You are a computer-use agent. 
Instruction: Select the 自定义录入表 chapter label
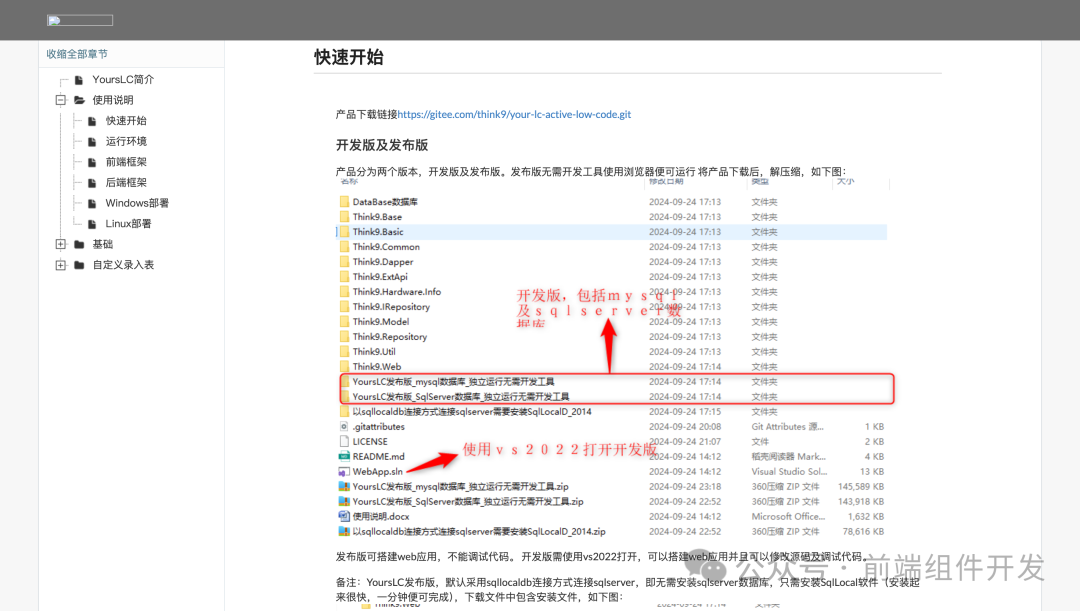coord(123,265)
